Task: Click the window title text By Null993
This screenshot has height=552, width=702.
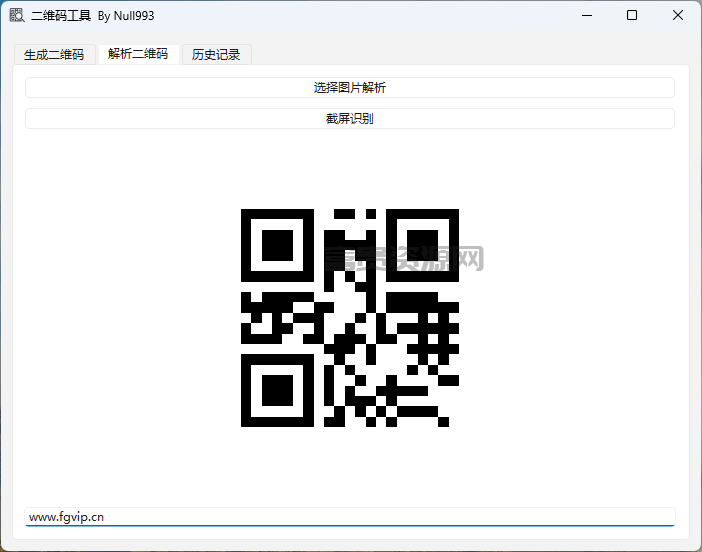Action: point(126,16)
